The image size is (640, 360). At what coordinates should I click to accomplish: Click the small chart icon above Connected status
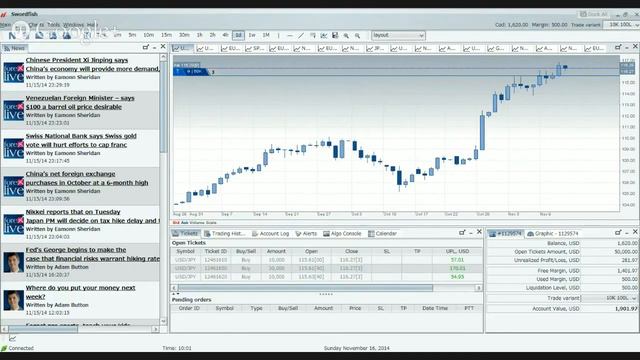[x=12, y=338]
